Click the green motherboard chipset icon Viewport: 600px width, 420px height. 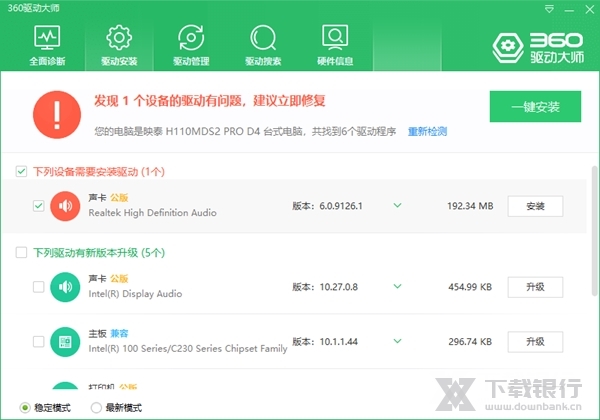(x=65, y=342)
